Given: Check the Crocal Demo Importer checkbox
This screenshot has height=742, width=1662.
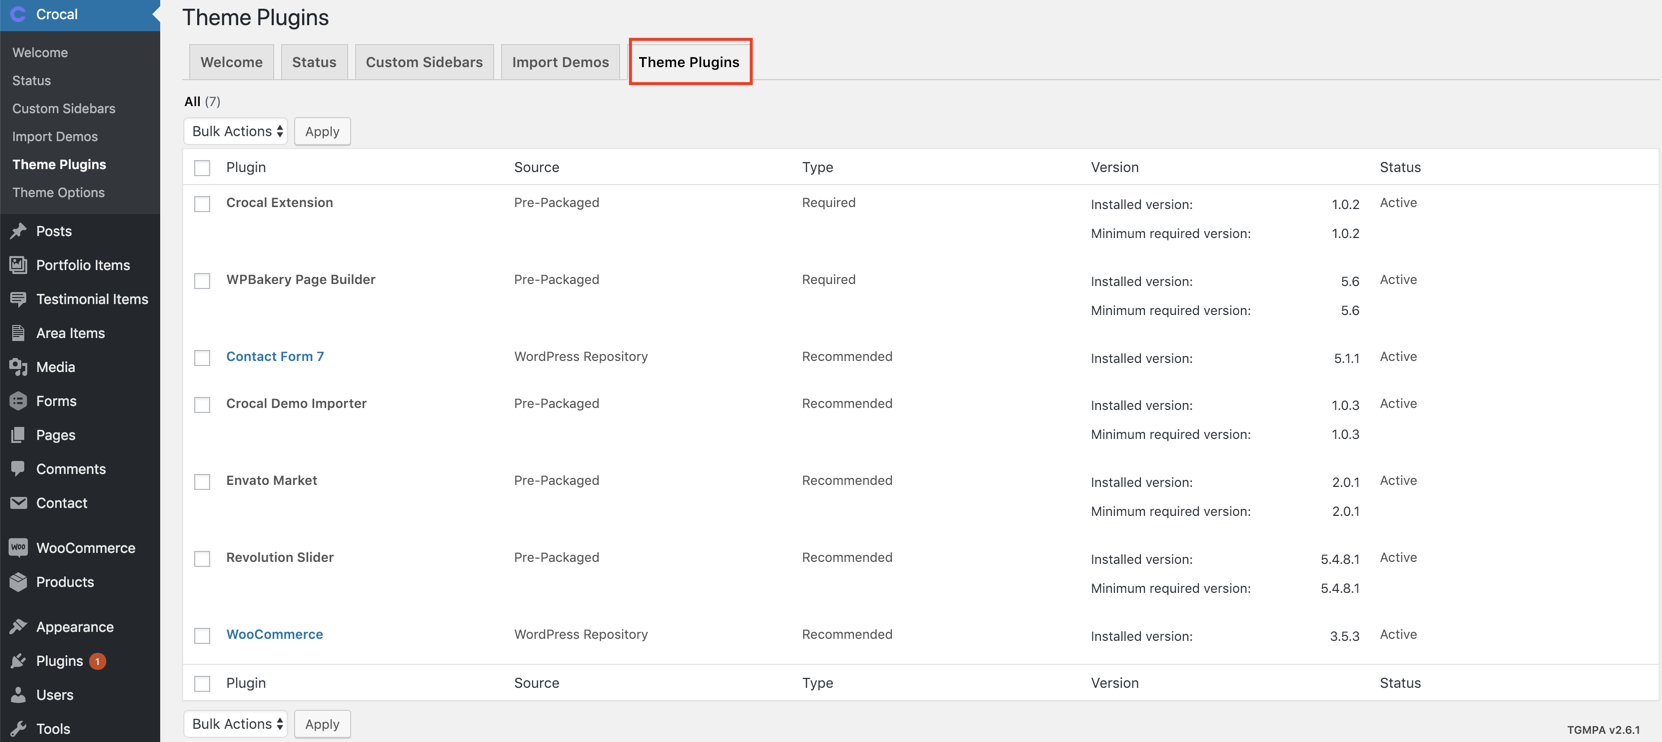Looking at the screenshot, I should tap(202, 405).
